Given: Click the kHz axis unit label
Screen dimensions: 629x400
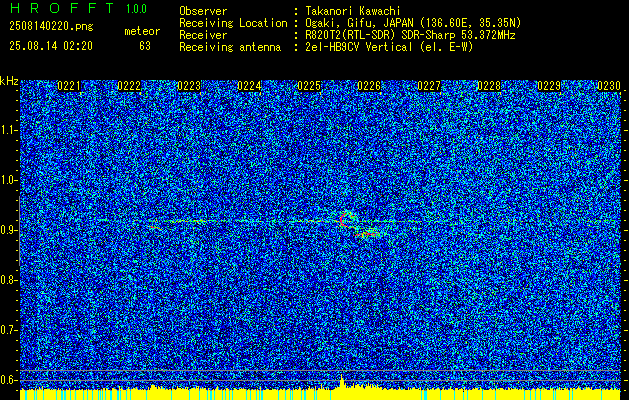Looking at the screenshot, I should pyautogui.click(x=9, y=81).
